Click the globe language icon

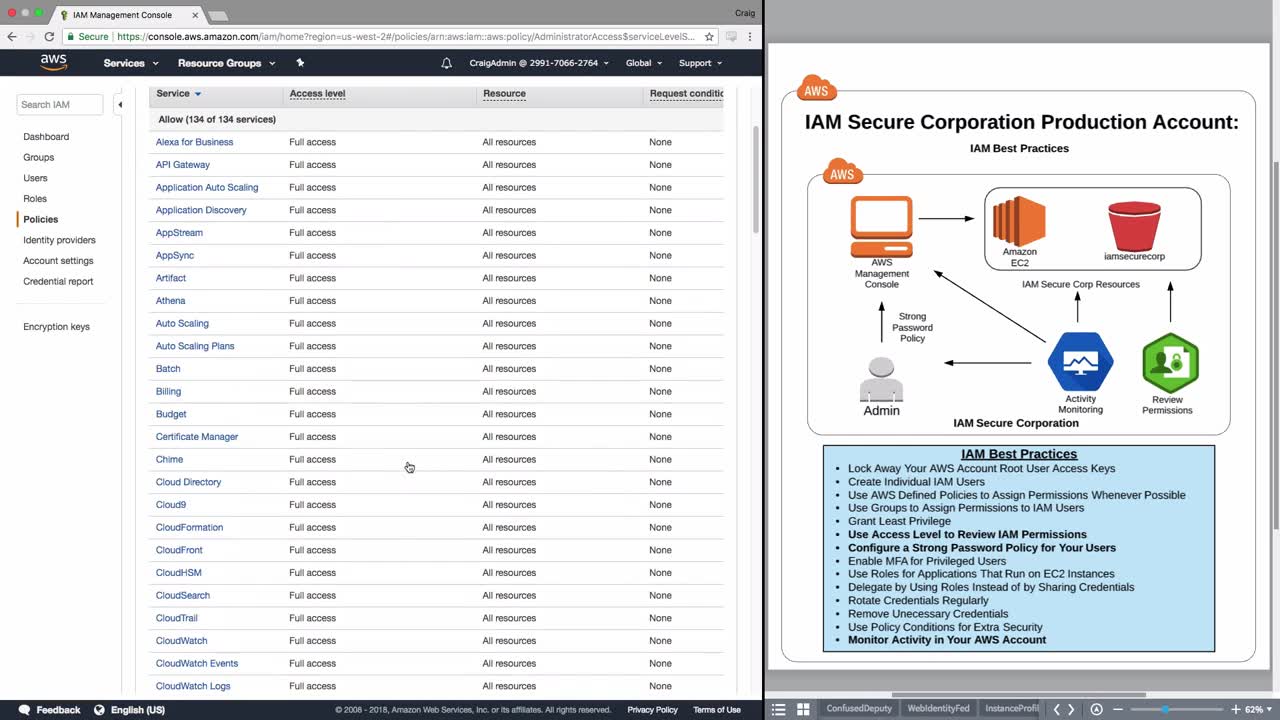click(x=99, y=710)
